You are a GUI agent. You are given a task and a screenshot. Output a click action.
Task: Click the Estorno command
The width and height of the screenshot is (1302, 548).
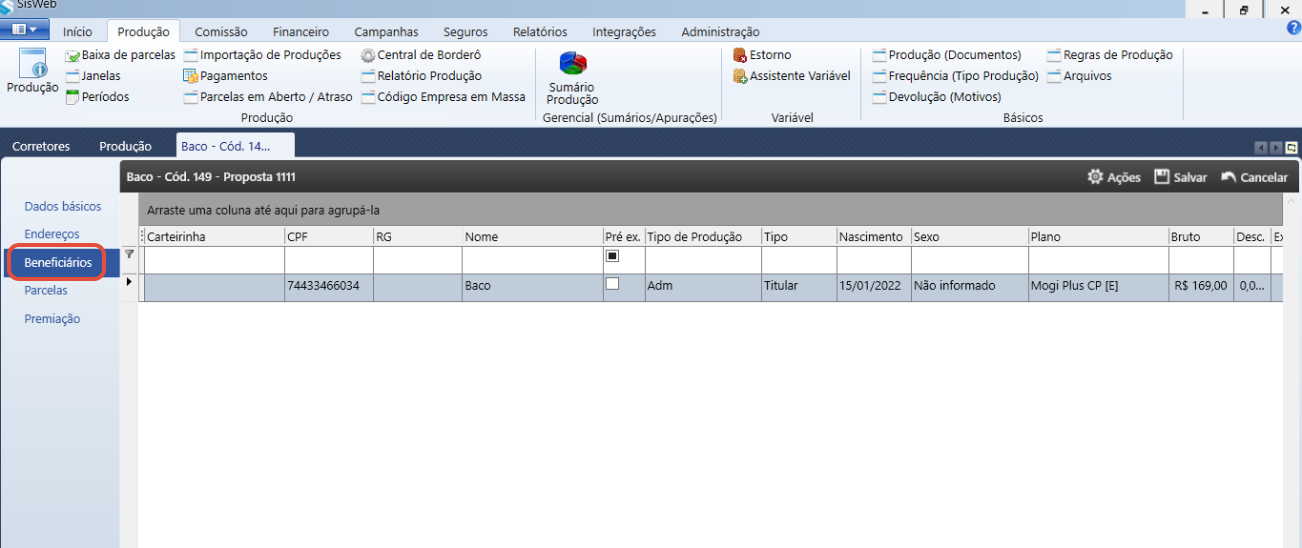(x=762, y=55)
